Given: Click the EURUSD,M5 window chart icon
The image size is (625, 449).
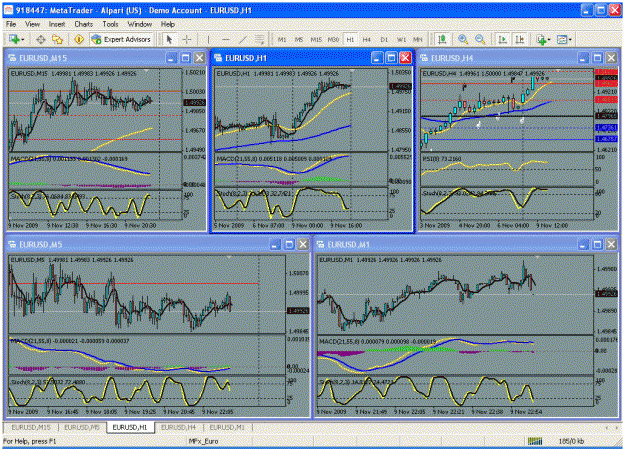Looking at the screenshot, I should pyautogui.click(x=12, y=244).
